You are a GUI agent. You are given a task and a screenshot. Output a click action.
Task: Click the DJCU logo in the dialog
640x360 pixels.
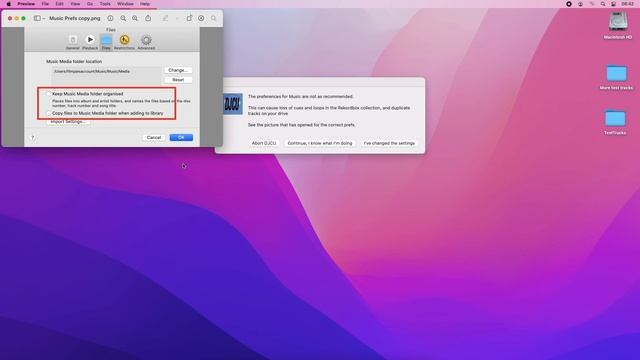tap(232, 104)
